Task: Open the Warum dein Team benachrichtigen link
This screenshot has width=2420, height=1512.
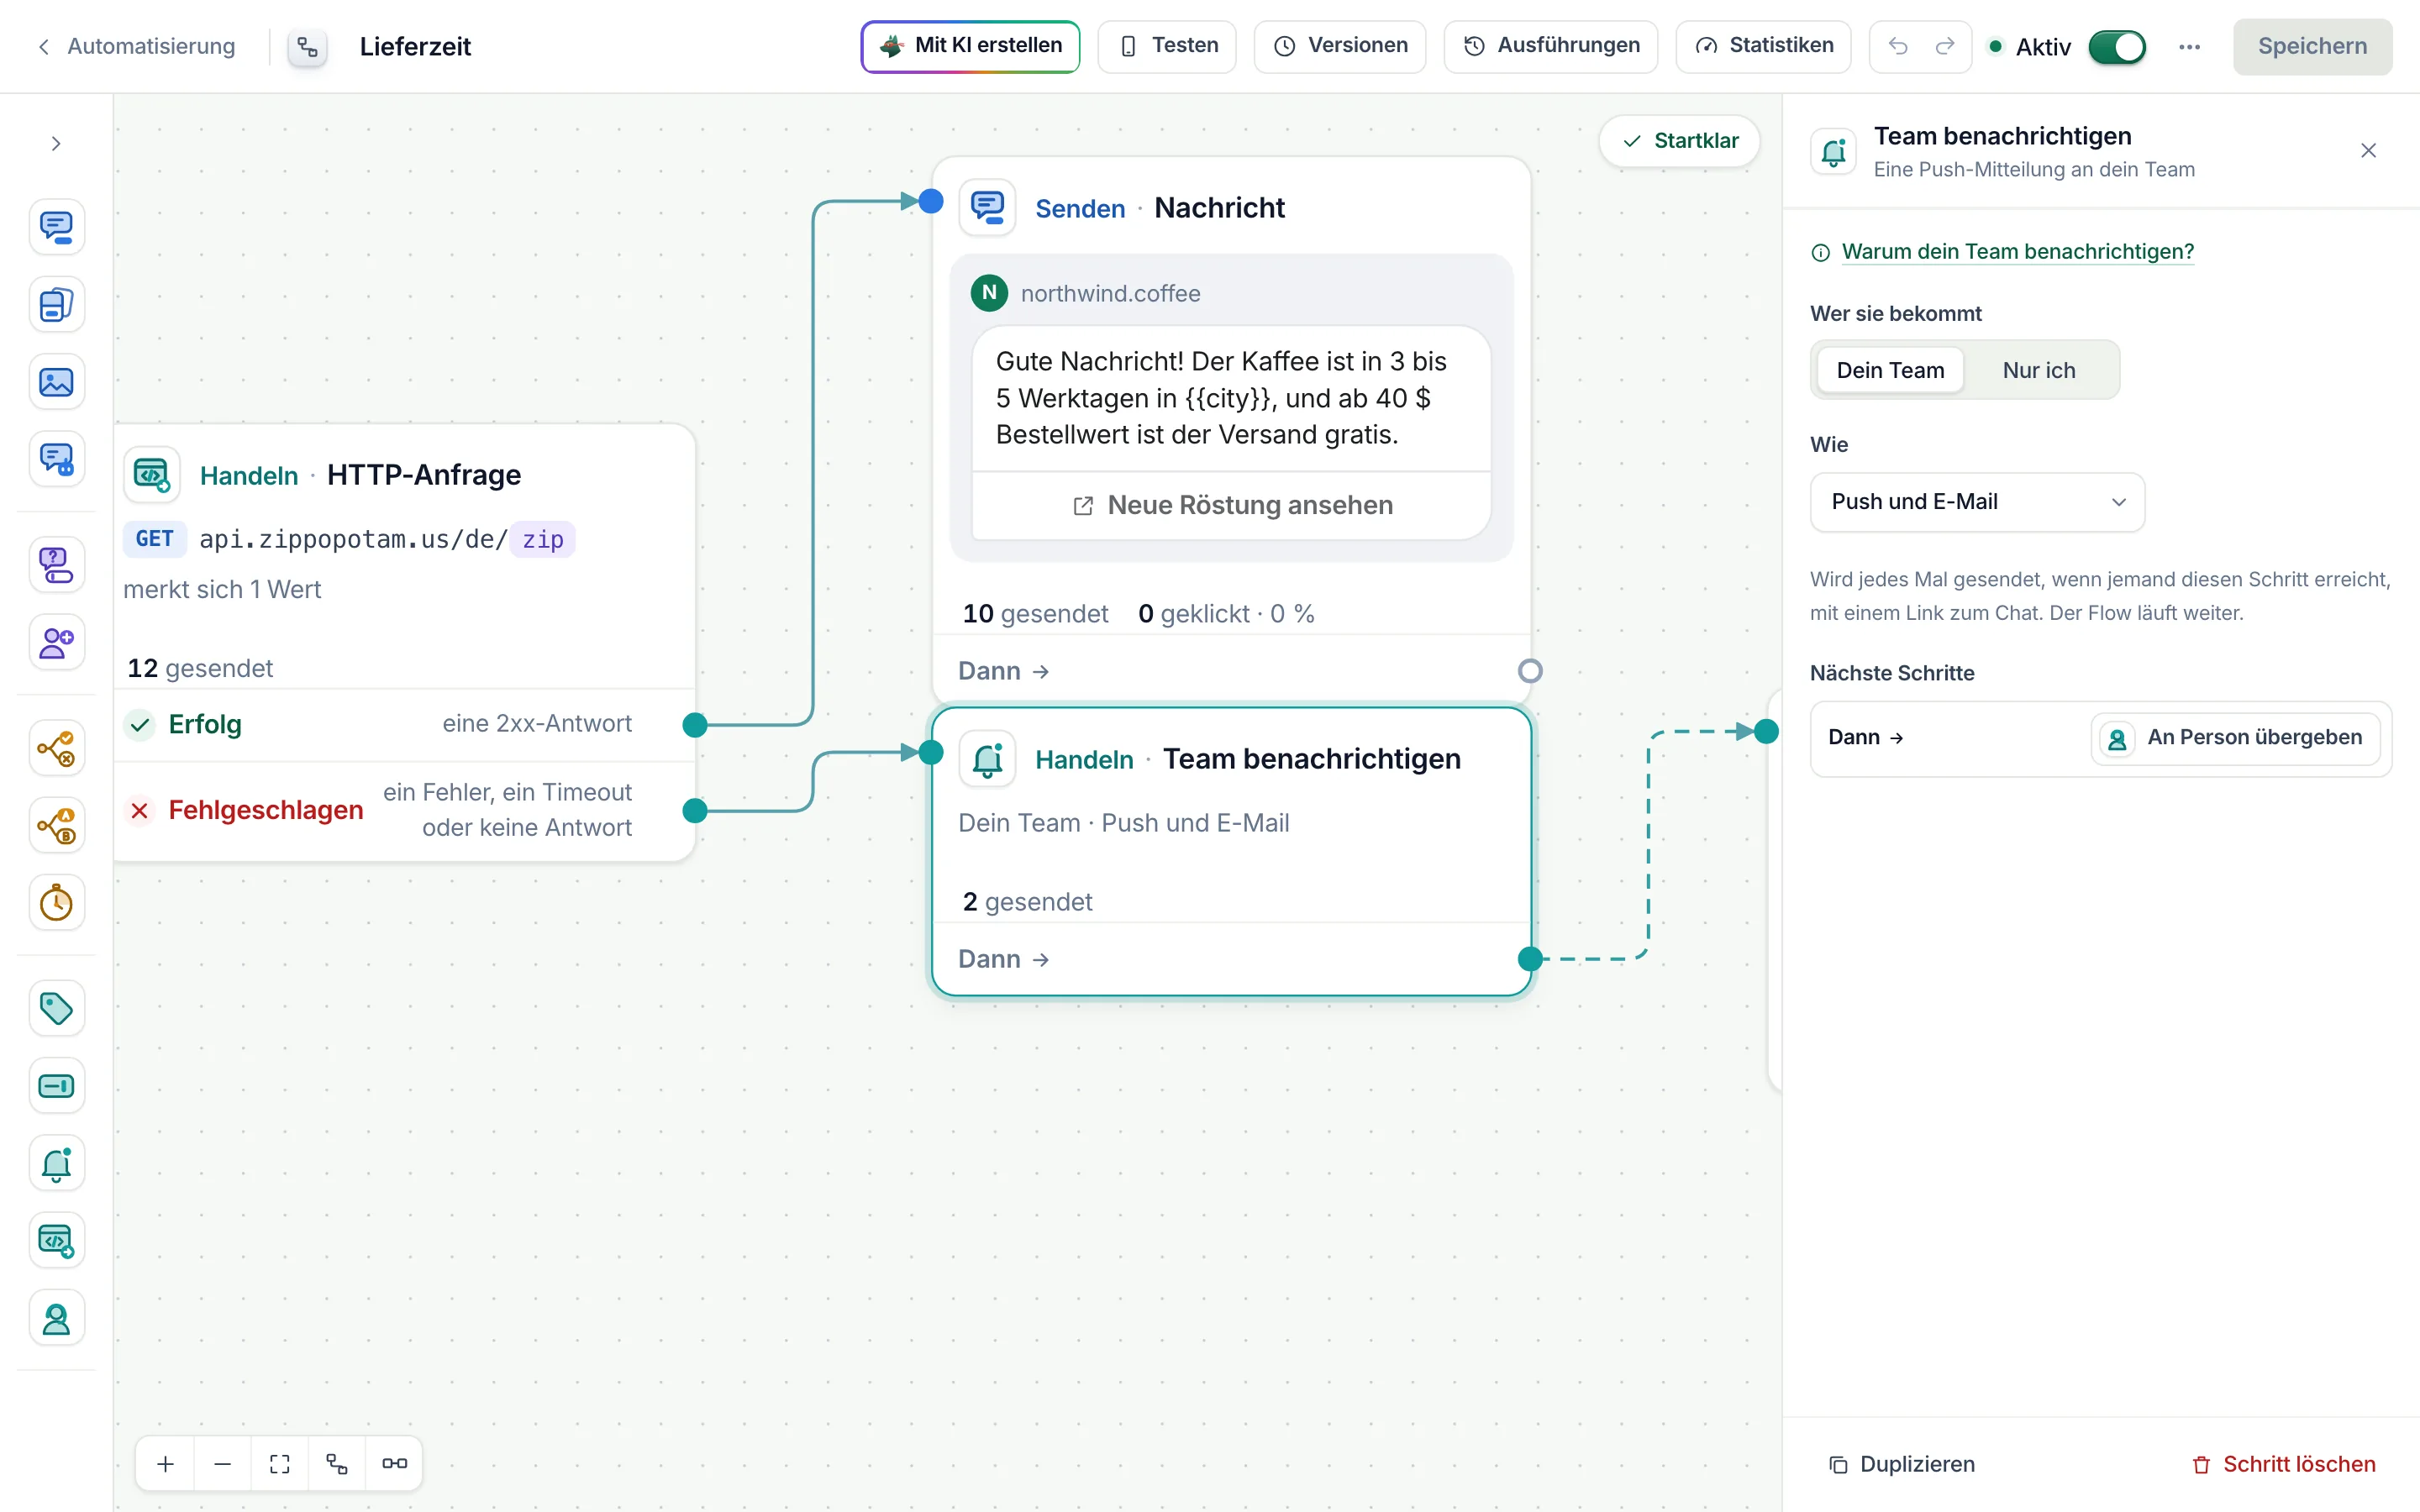Action: pyautogui.click(x=2017, y=251)
